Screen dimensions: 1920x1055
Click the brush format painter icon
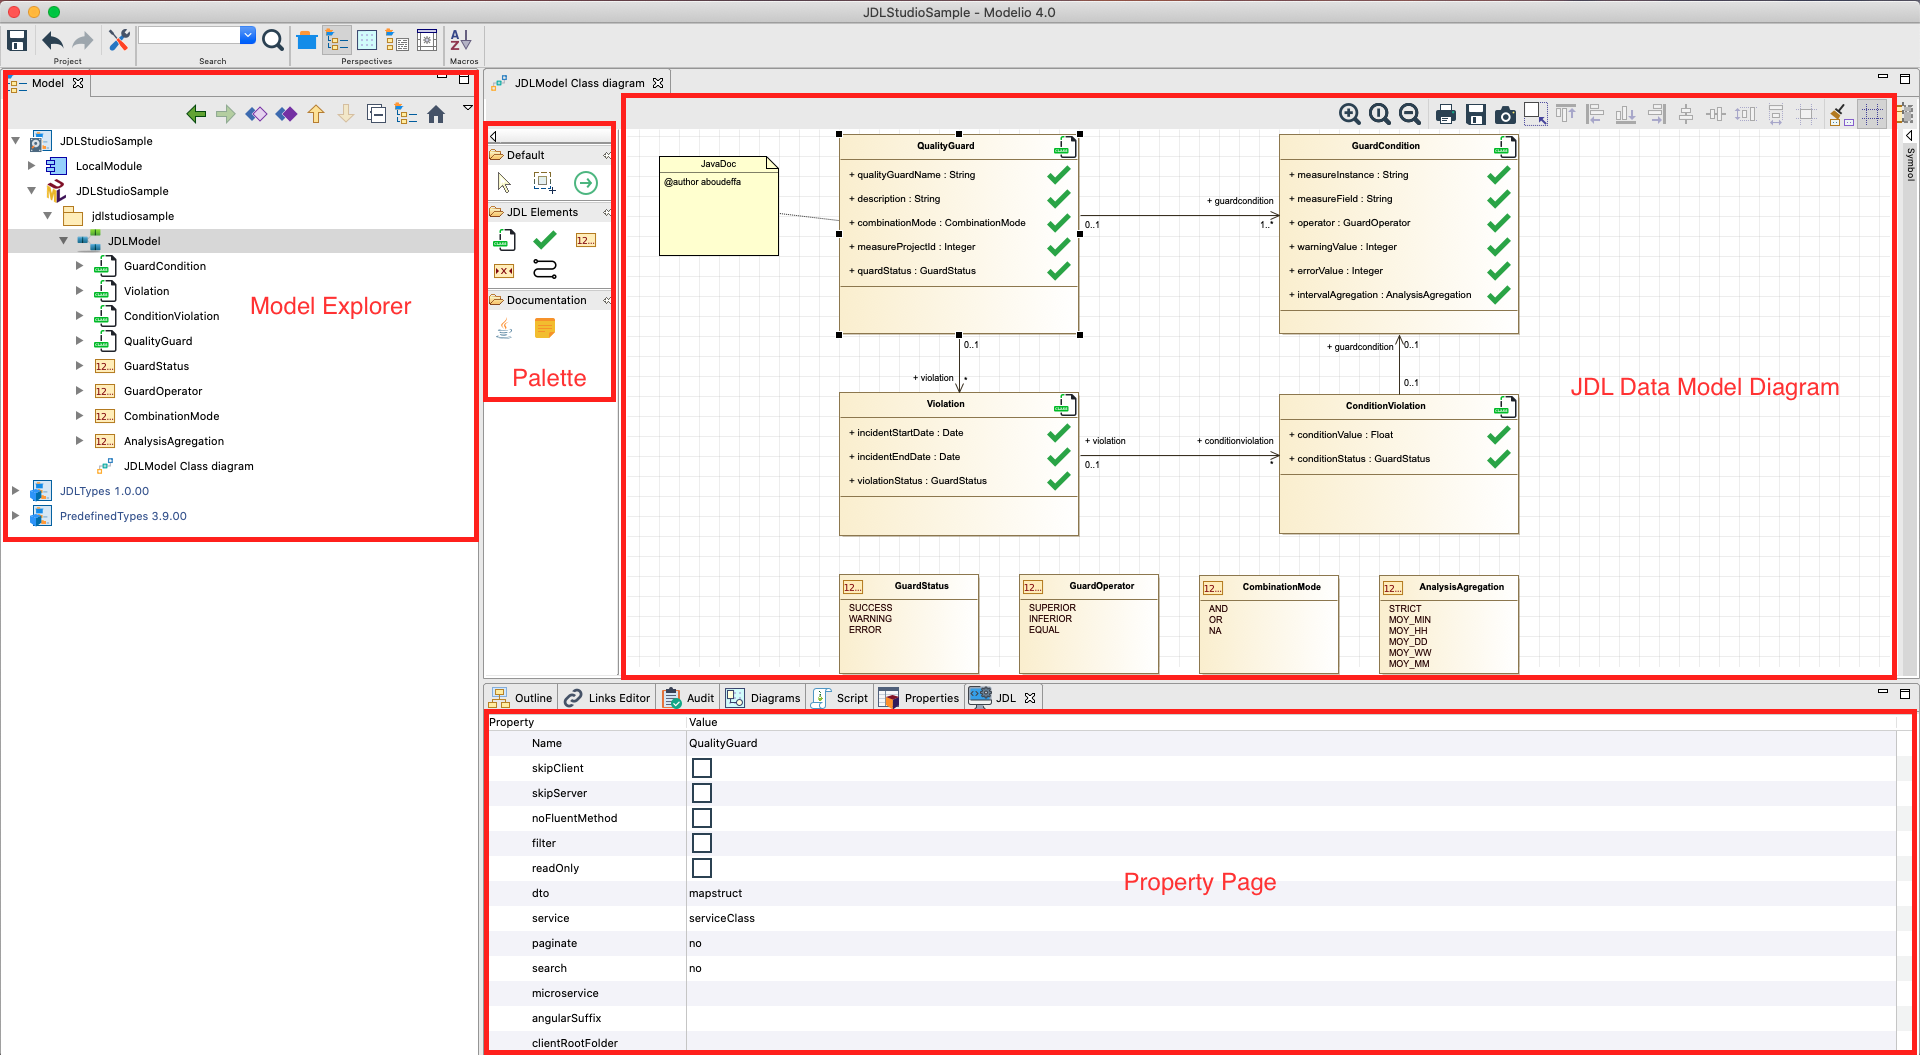[x=1840, y=114]
